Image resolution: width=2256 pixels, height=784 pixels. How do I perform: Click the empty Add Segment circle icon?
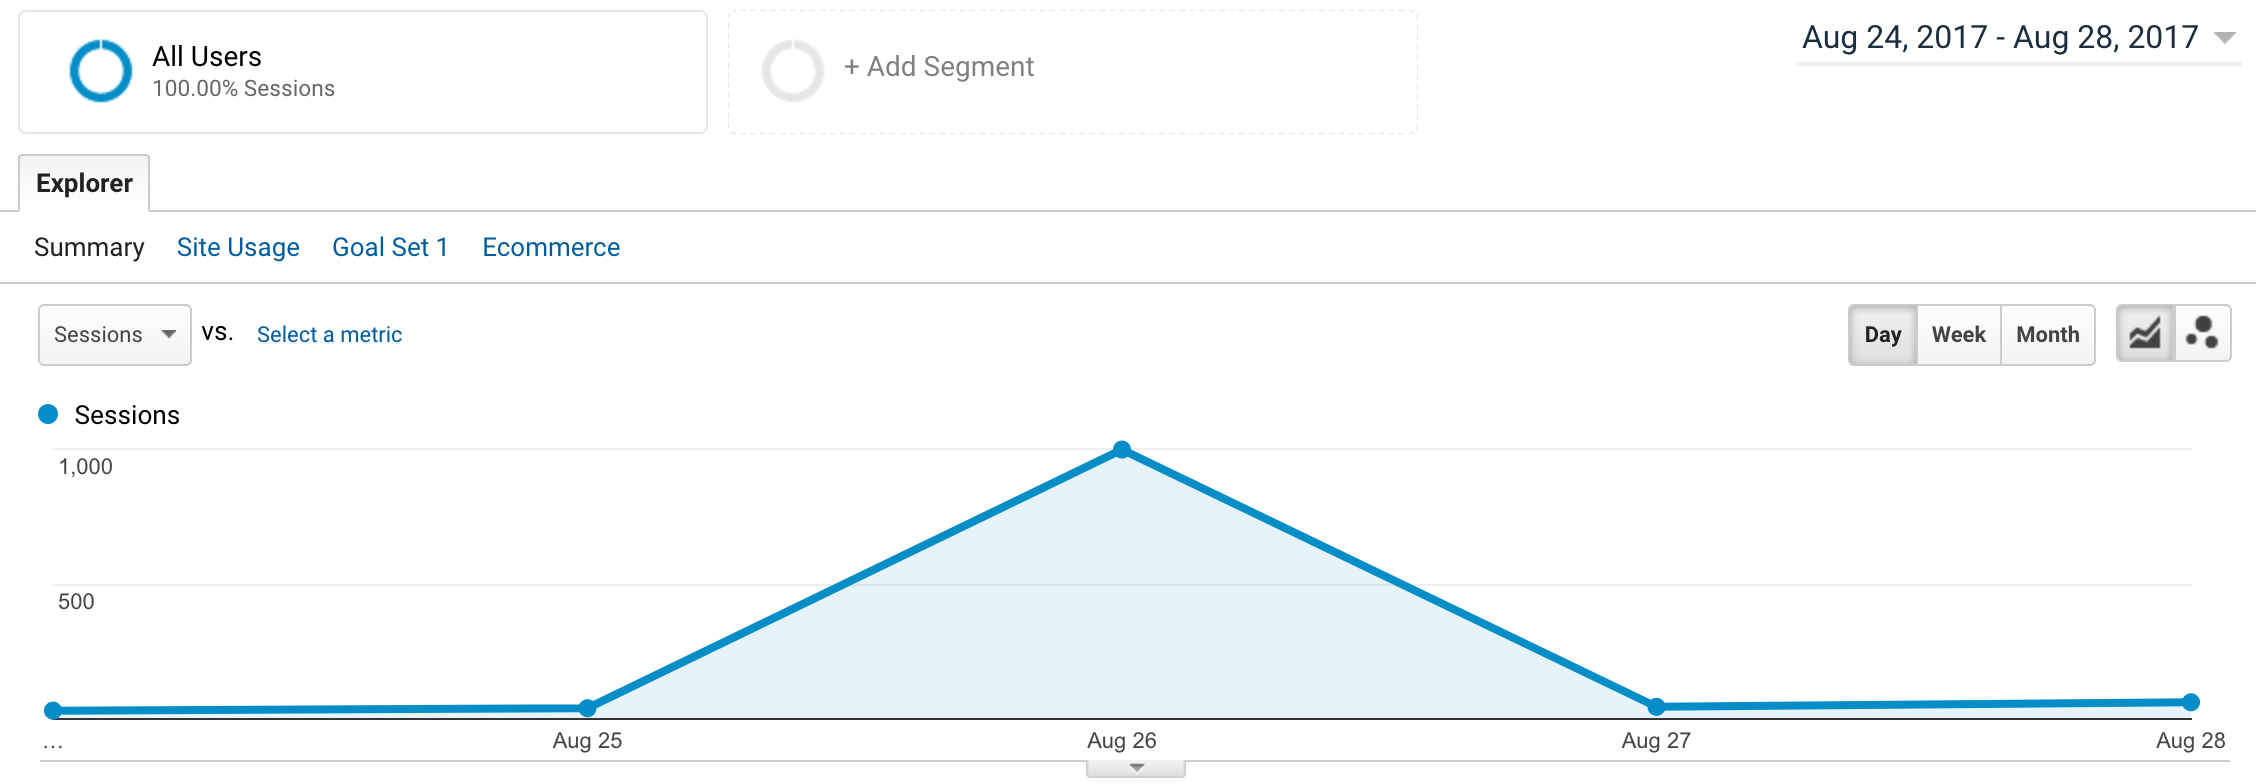pos(792,71)
